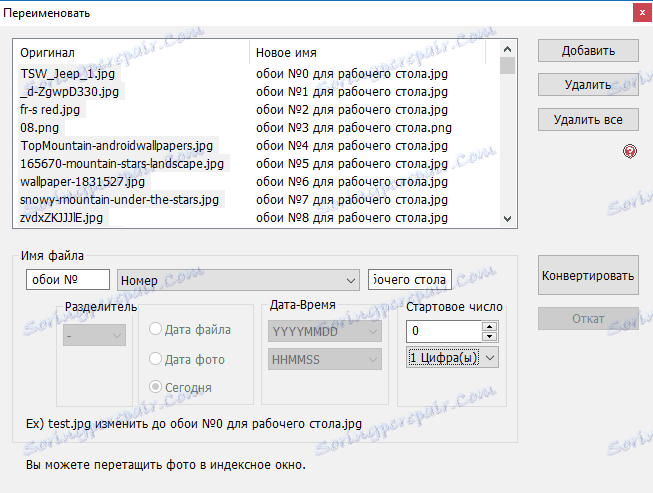Select 165670-mountain-stars-landscape.jpg row
Image resolution: width=653 pixels, height=493 pixels.
coord(122,164)
